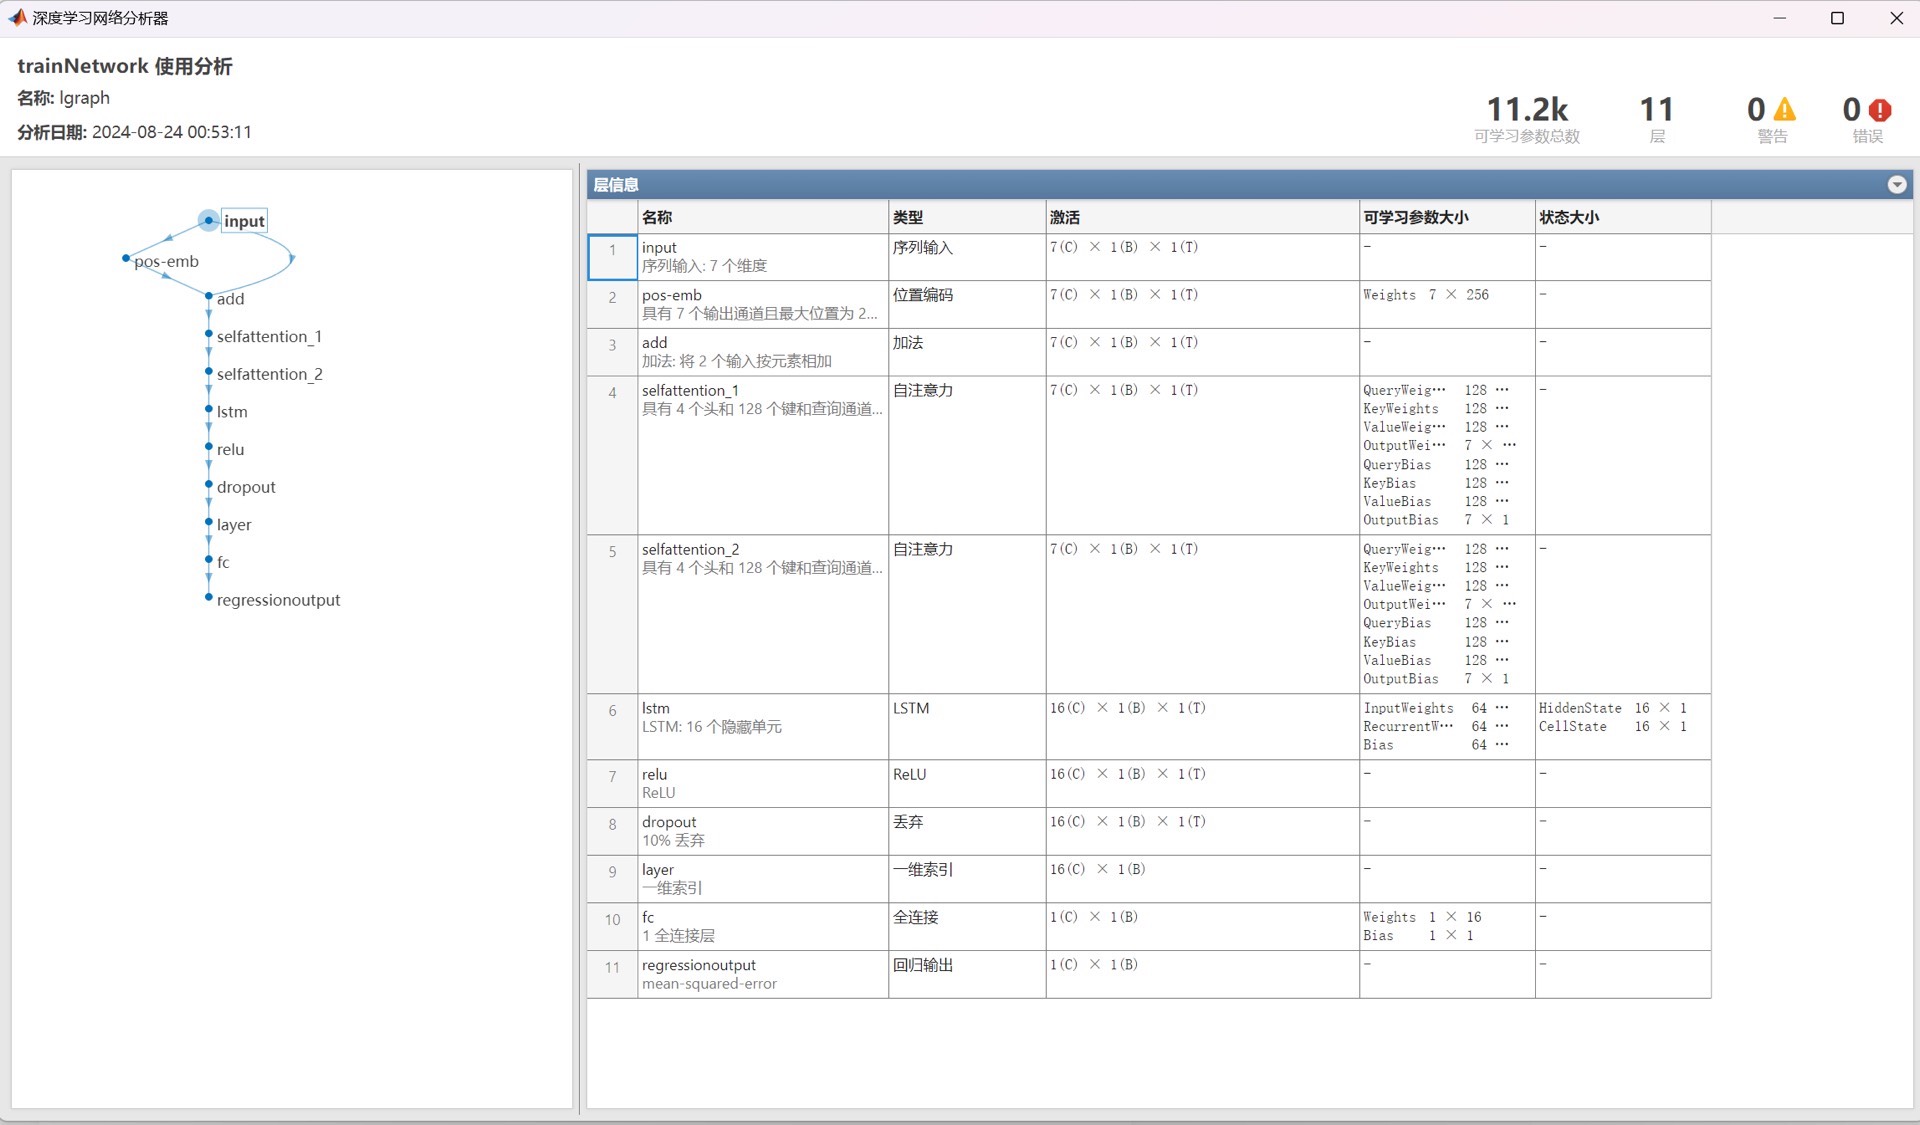This screenshot has width=1920, height=1125.
Task: Click the add node in graph
Action: [230, 299]
